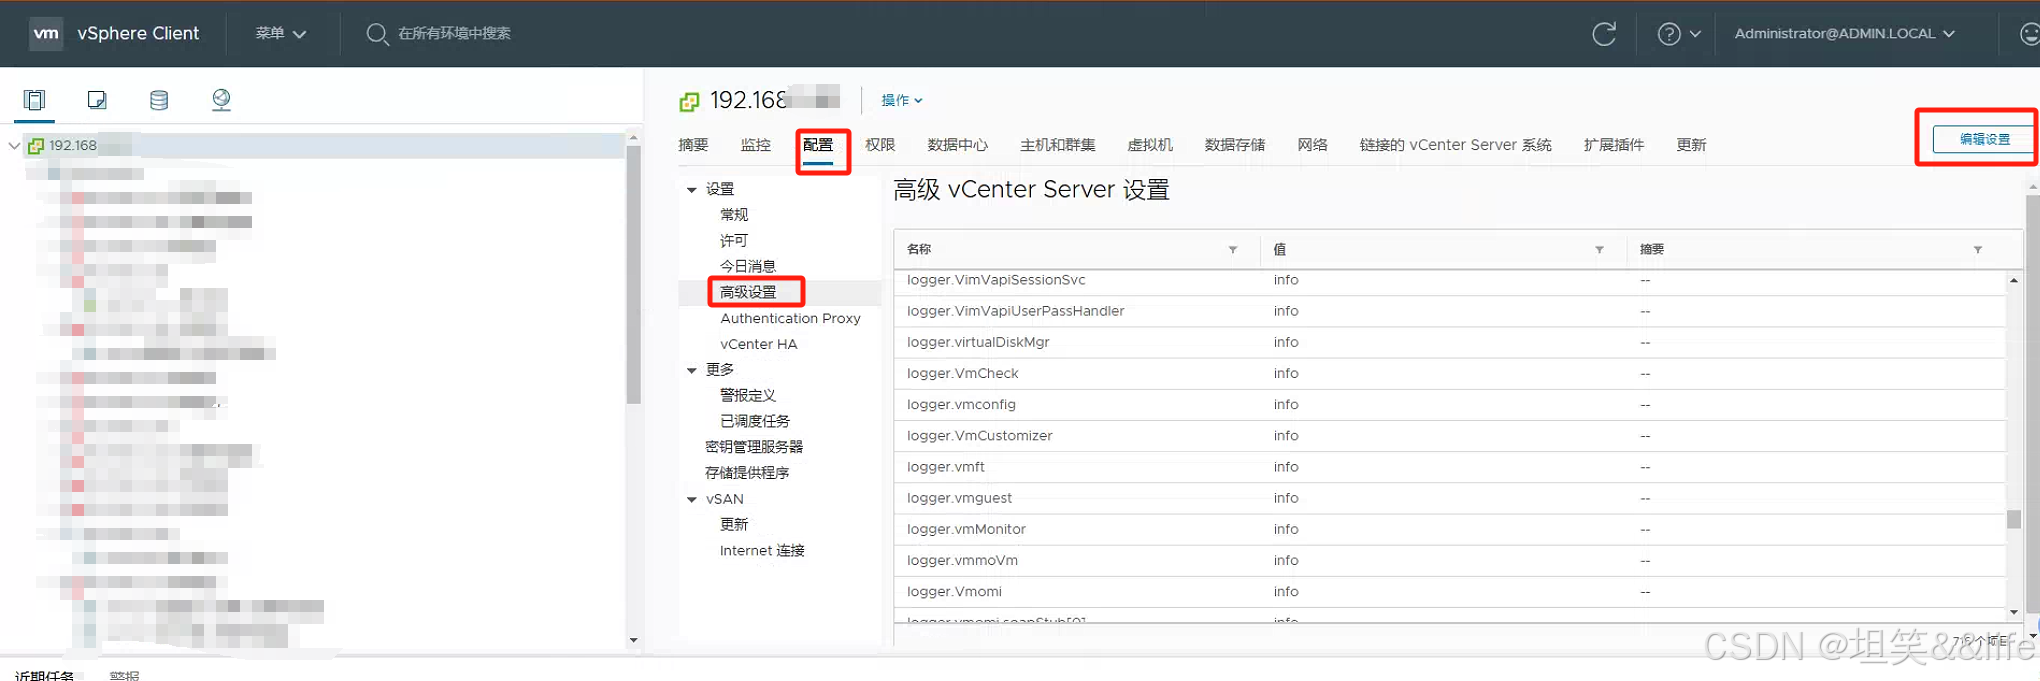Image resolution: width=2040 pixels, height=681 pixels.
Task: Select the logger.Vmomi row
Action: [1449, 592]
